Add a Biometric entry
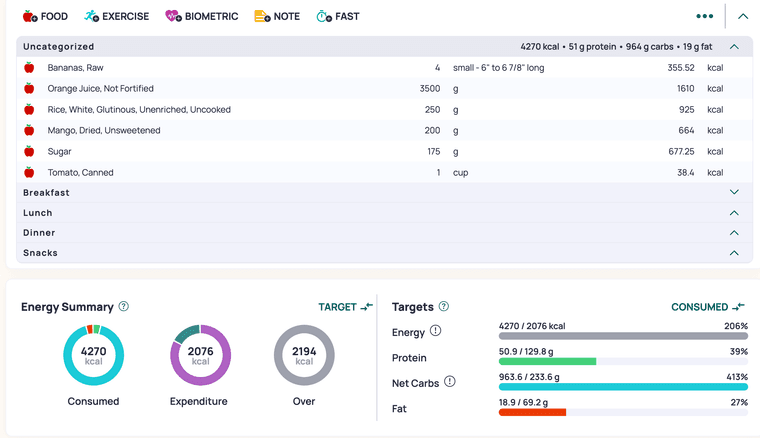The height and width of the screenshot is (438, 760). (201, 17)
